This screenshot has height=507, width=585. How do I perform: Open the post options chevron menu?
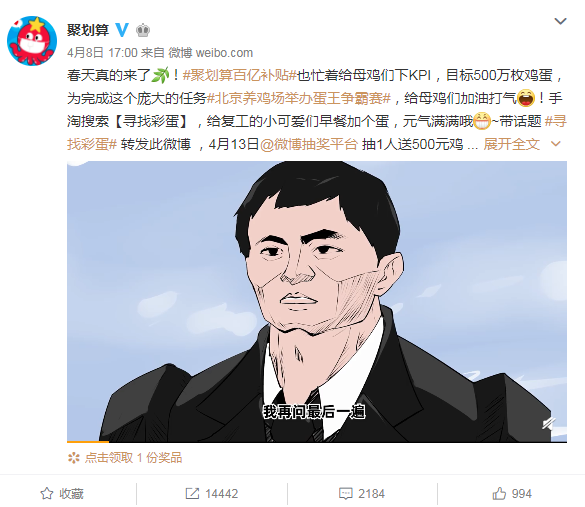point(560,21)
